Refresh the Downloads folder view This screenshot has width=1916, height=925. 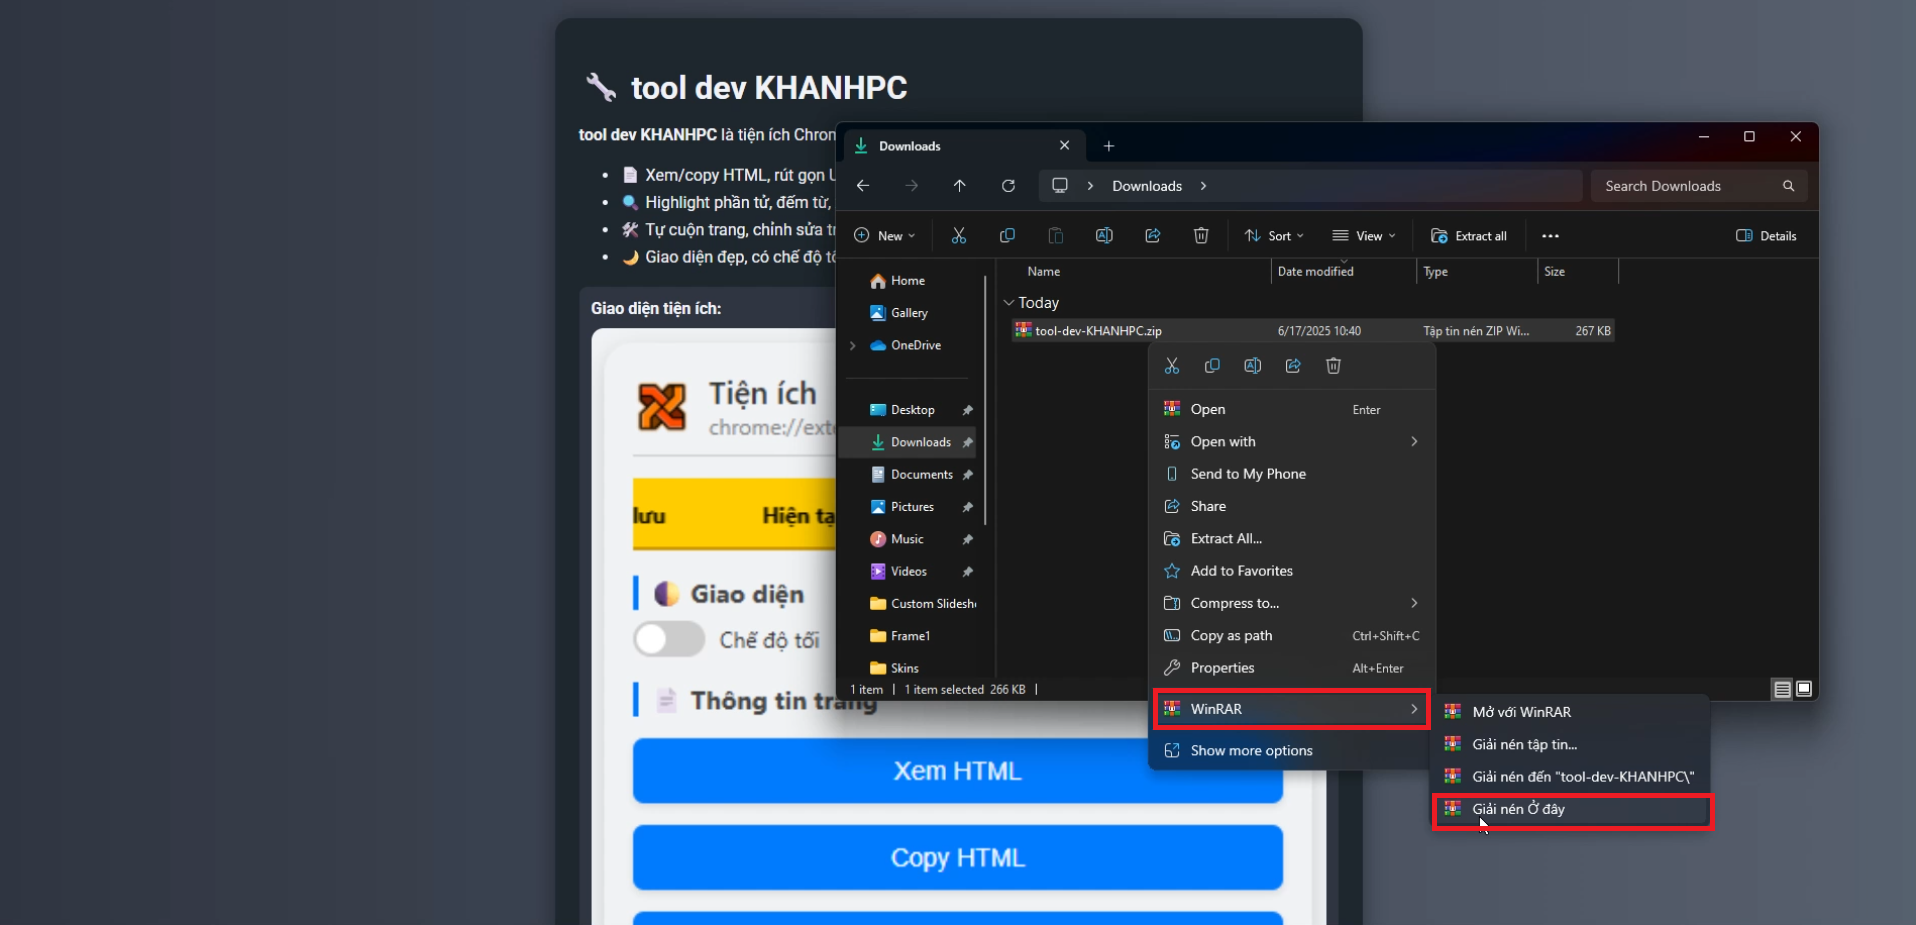1008,186
